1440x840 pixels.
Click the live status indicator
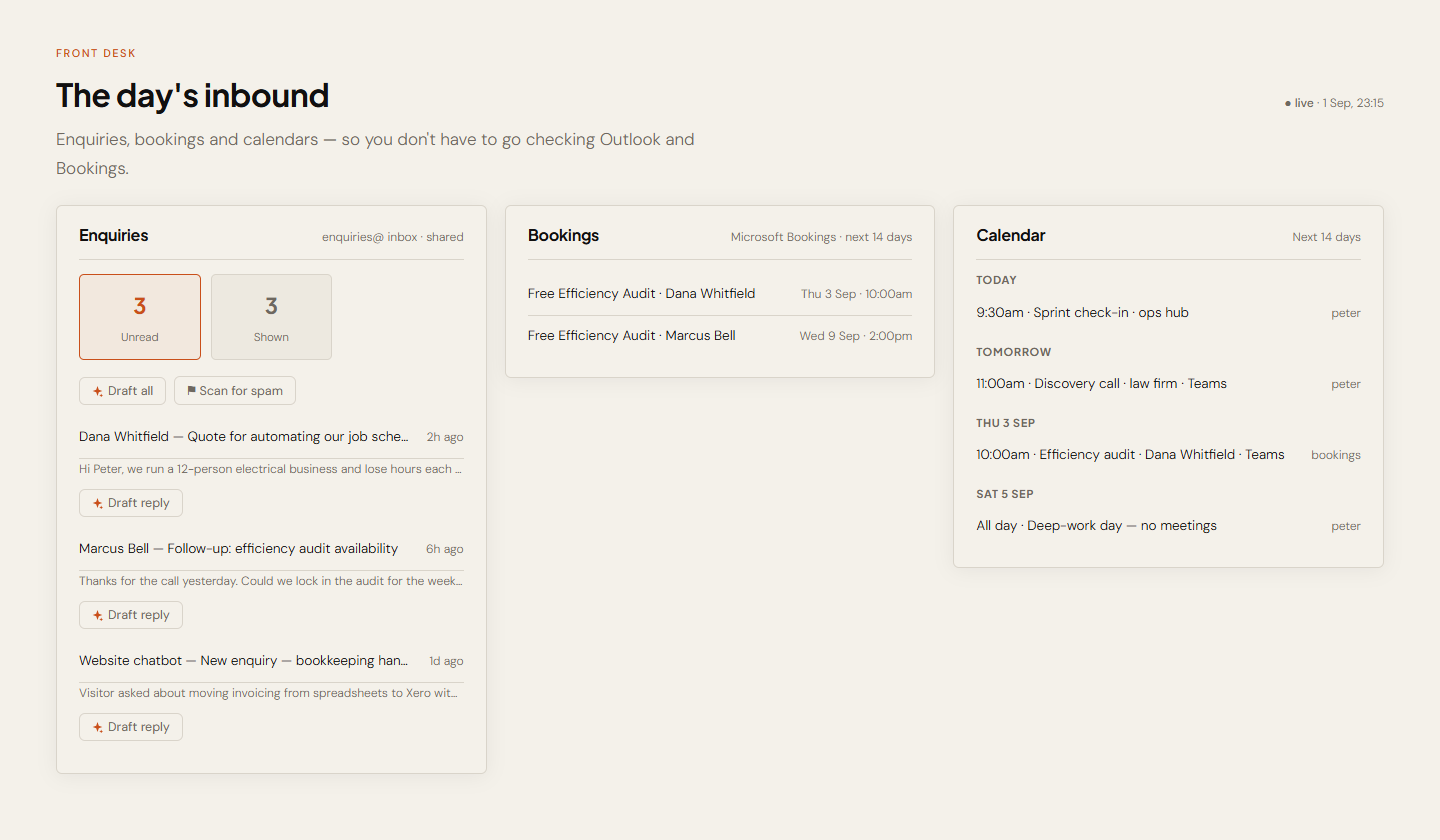click(1299, 103)
